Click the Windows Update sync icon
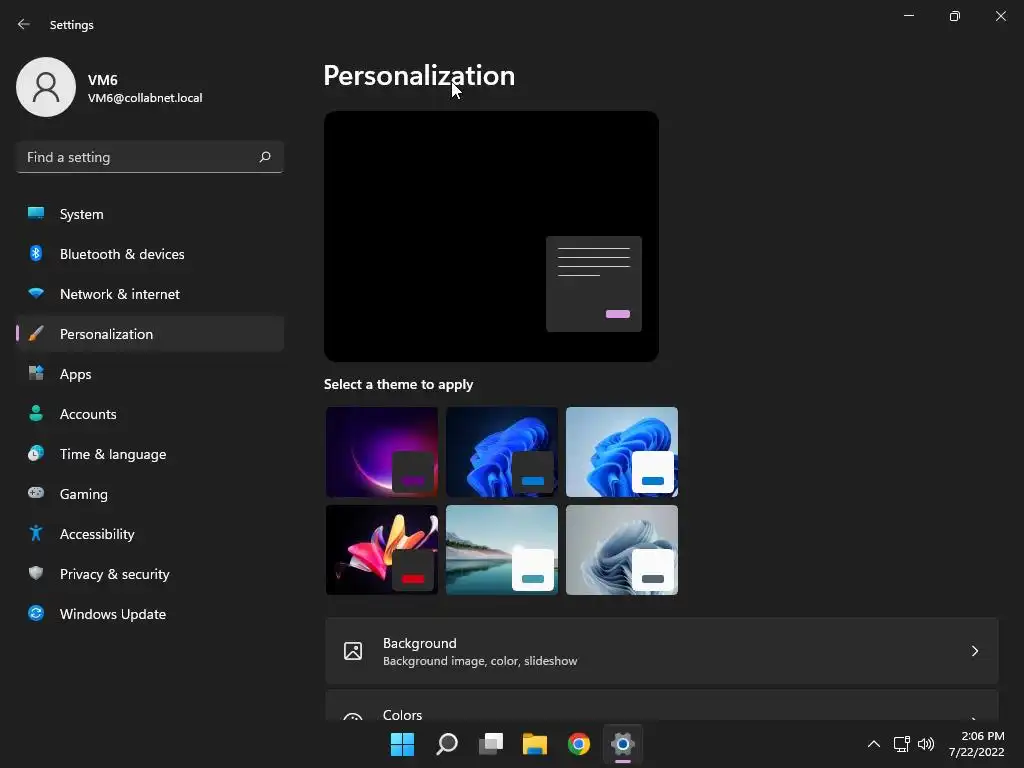 click(x=36, y=613)
